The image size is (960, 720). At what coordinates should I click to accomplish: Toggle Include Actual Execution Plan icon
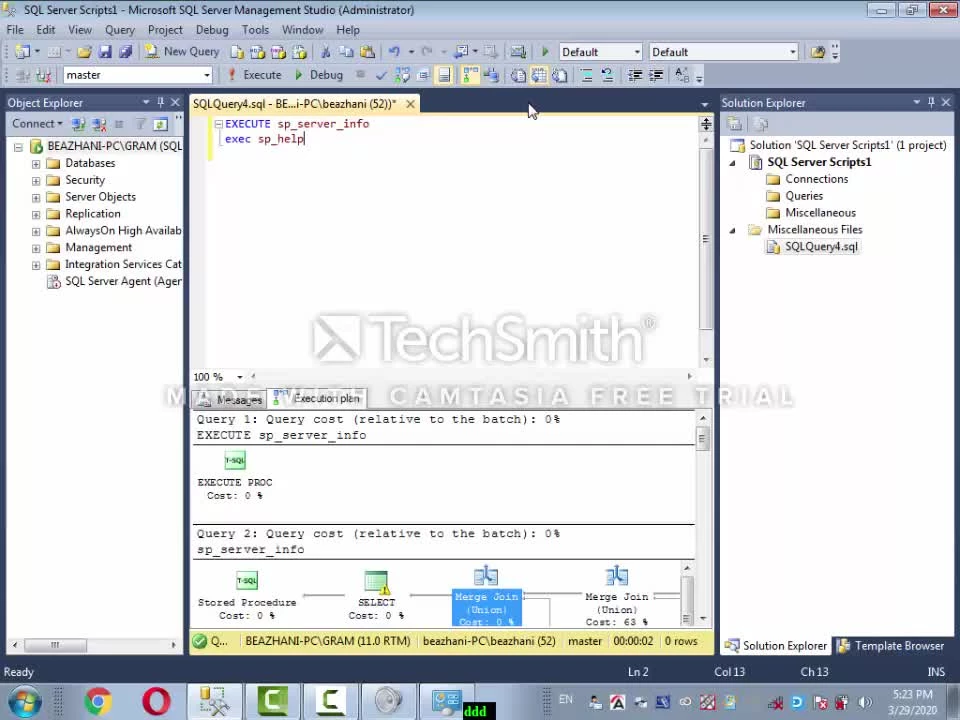click(x=470, y=75)
